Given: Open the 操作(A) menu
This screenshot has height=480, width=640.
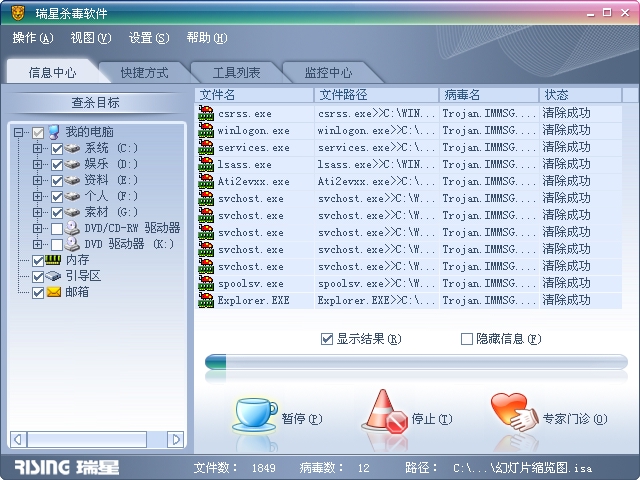Looking at the screenshot, I should pos(33,38).
